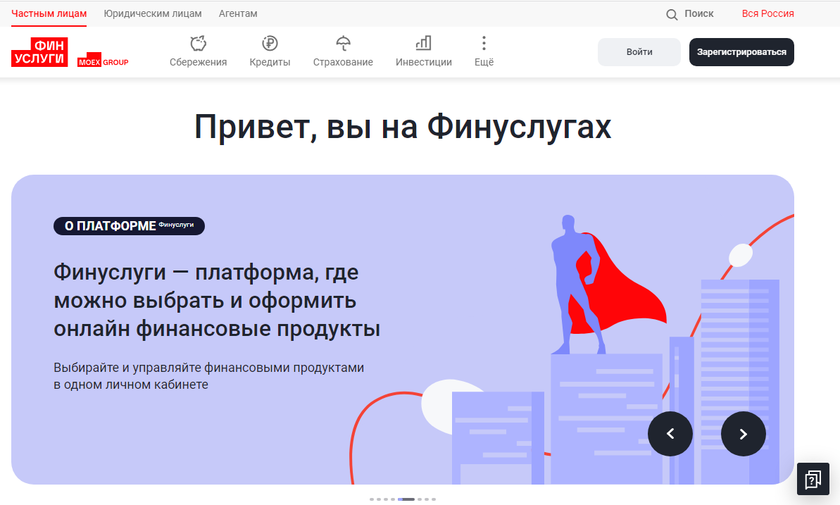Click the MOEX Group logo
Viewport: 840px width, 505px height.
click(103, 59)
